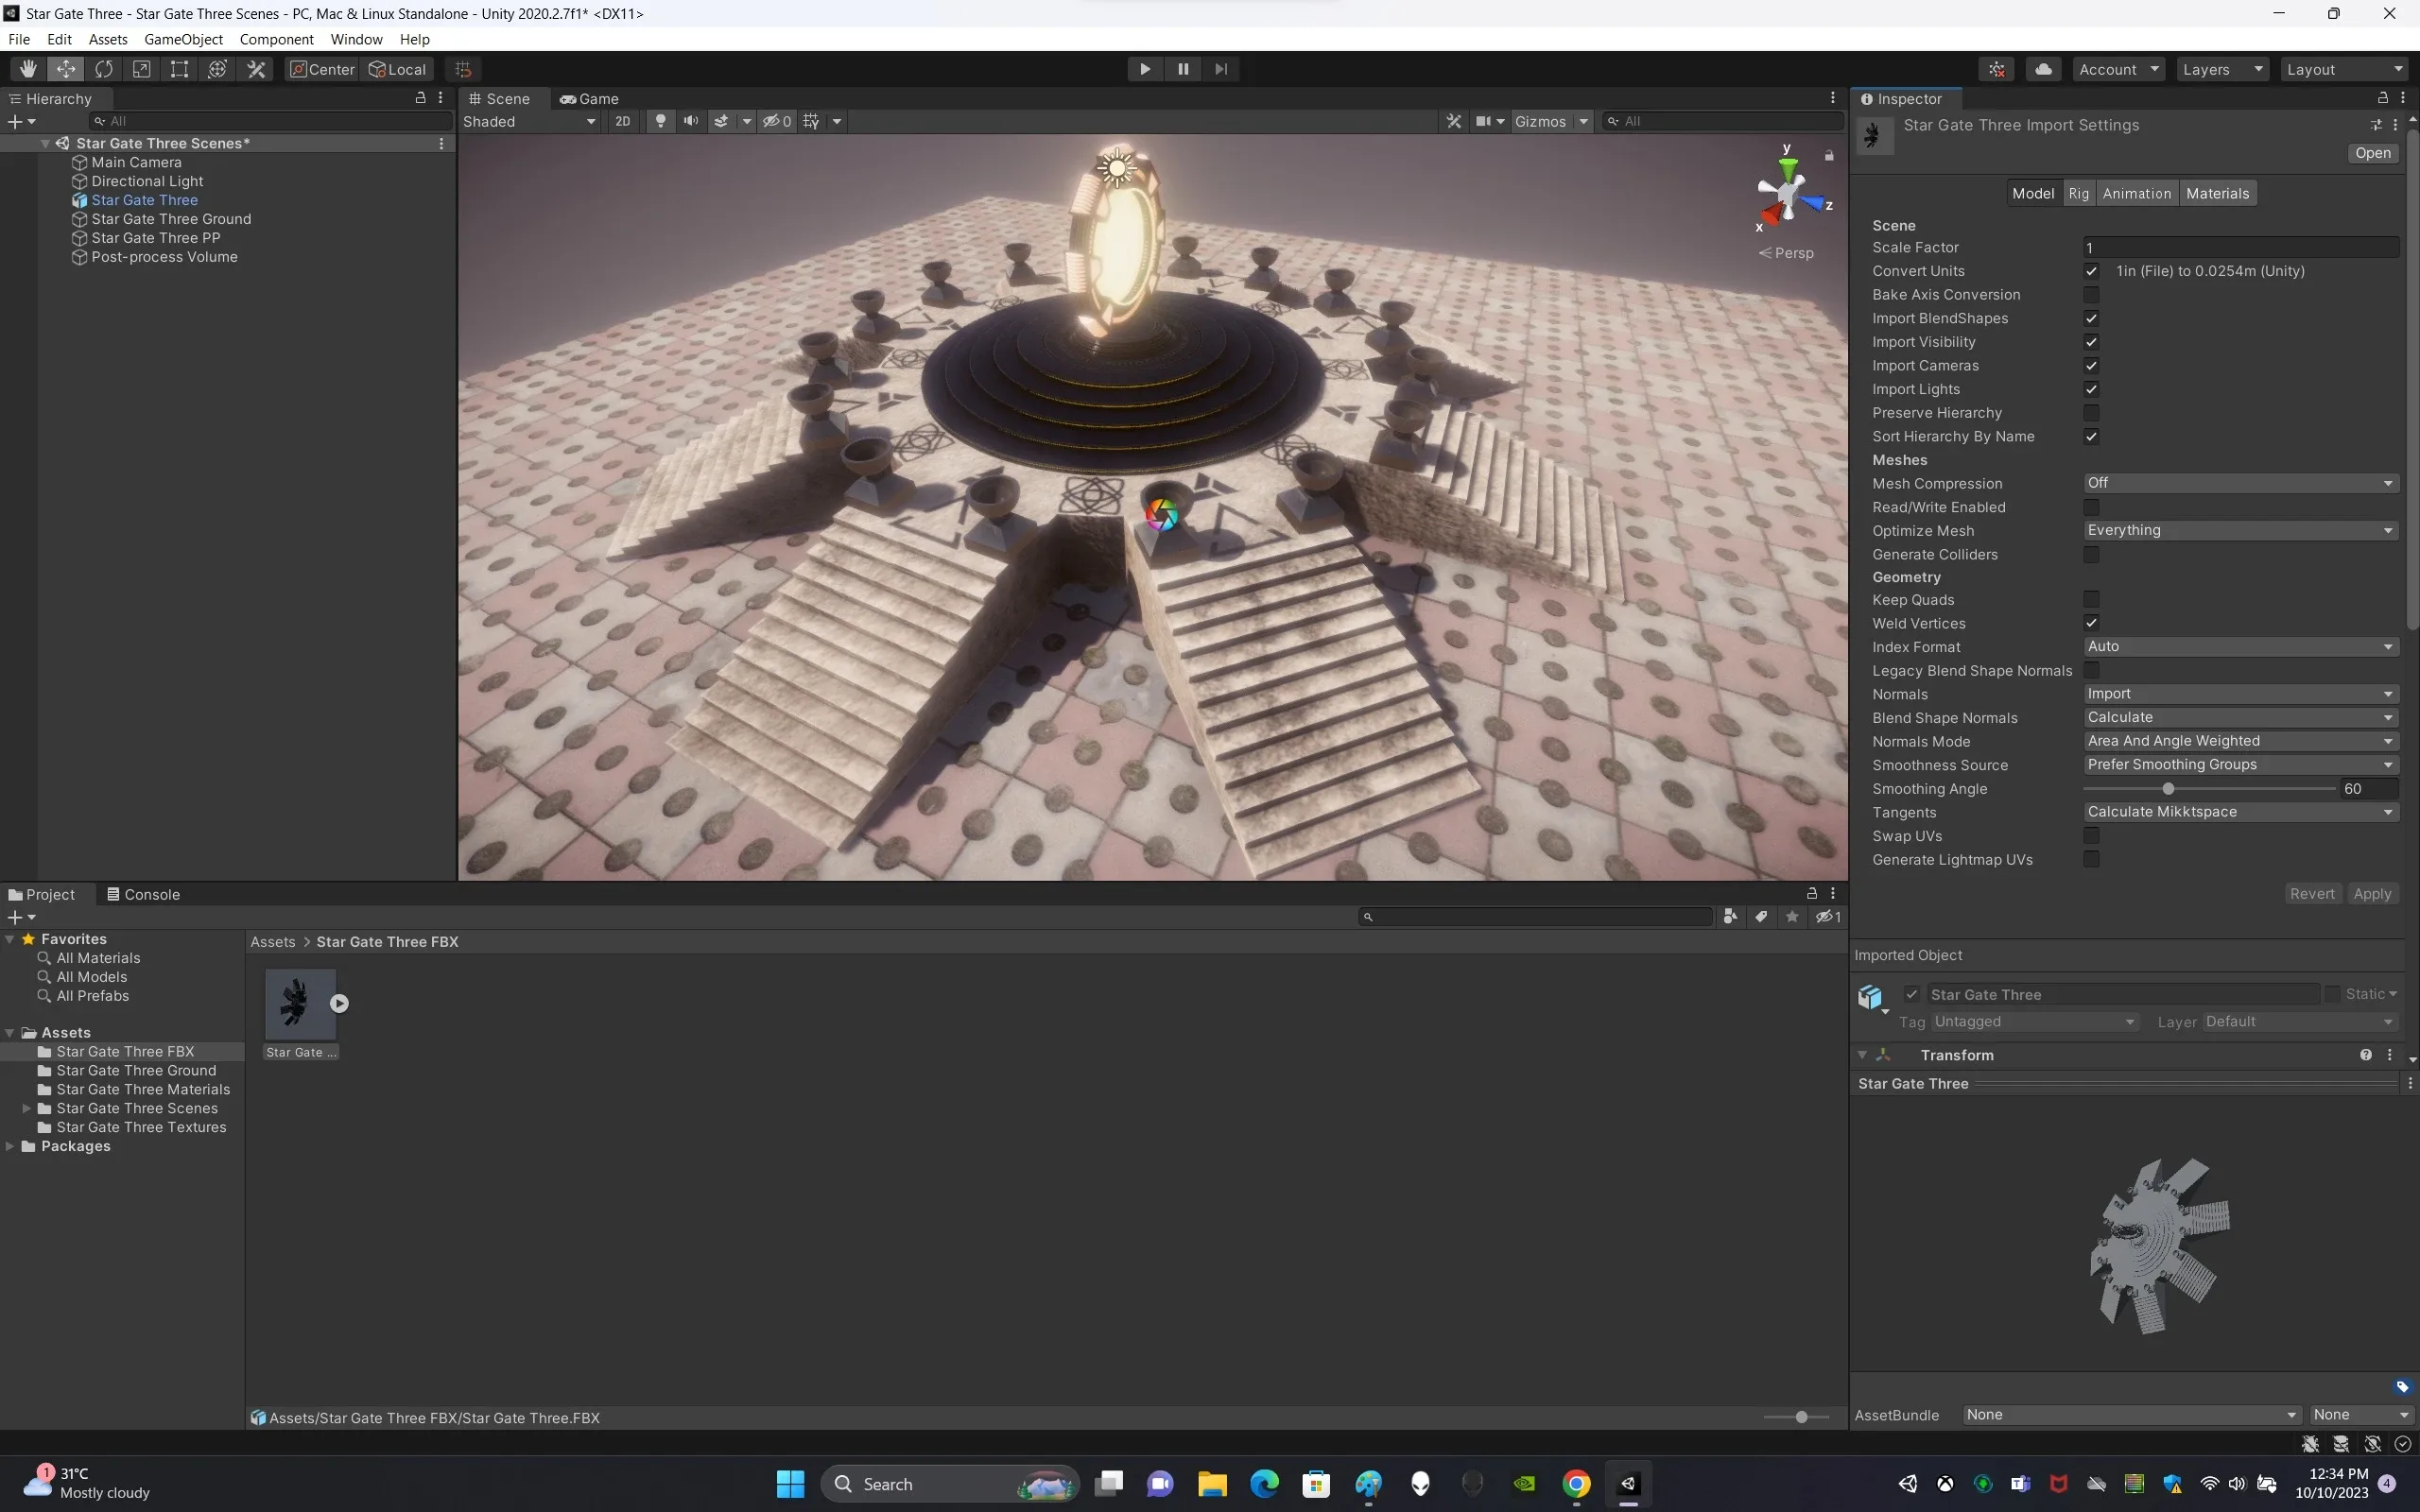Expand Star Gate Three Scenes folder
The image size is (2420, 1512).
coord(26,1108)
